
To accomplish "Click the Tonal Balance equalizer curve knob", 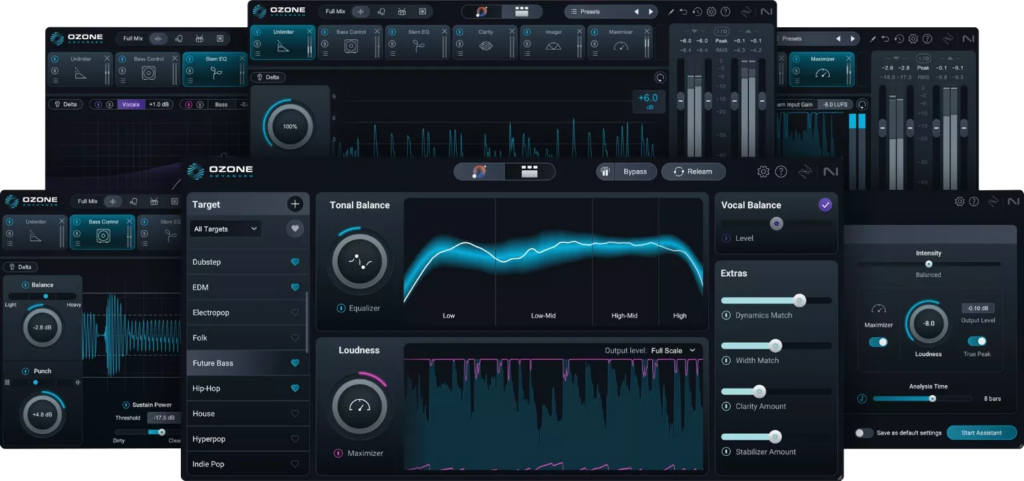I will click(360, 261).
